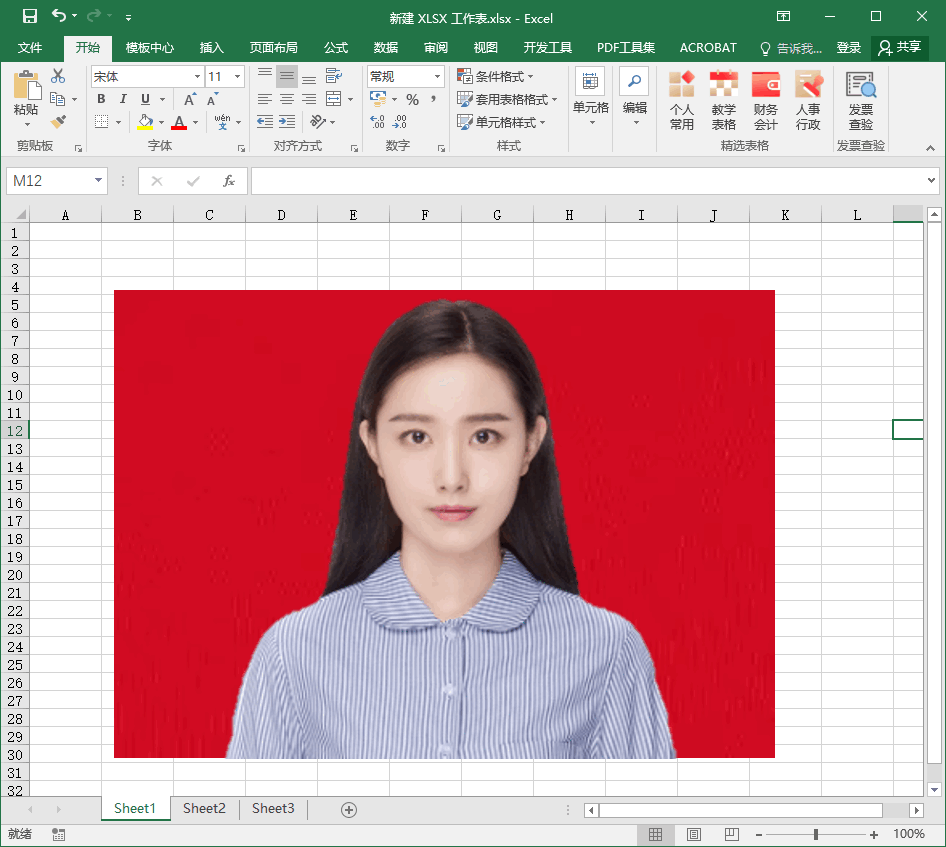Click the Merge and Center cells icon
Viewport: 946px width, 847px height.
pyautogui.click(x=334, y=99)
